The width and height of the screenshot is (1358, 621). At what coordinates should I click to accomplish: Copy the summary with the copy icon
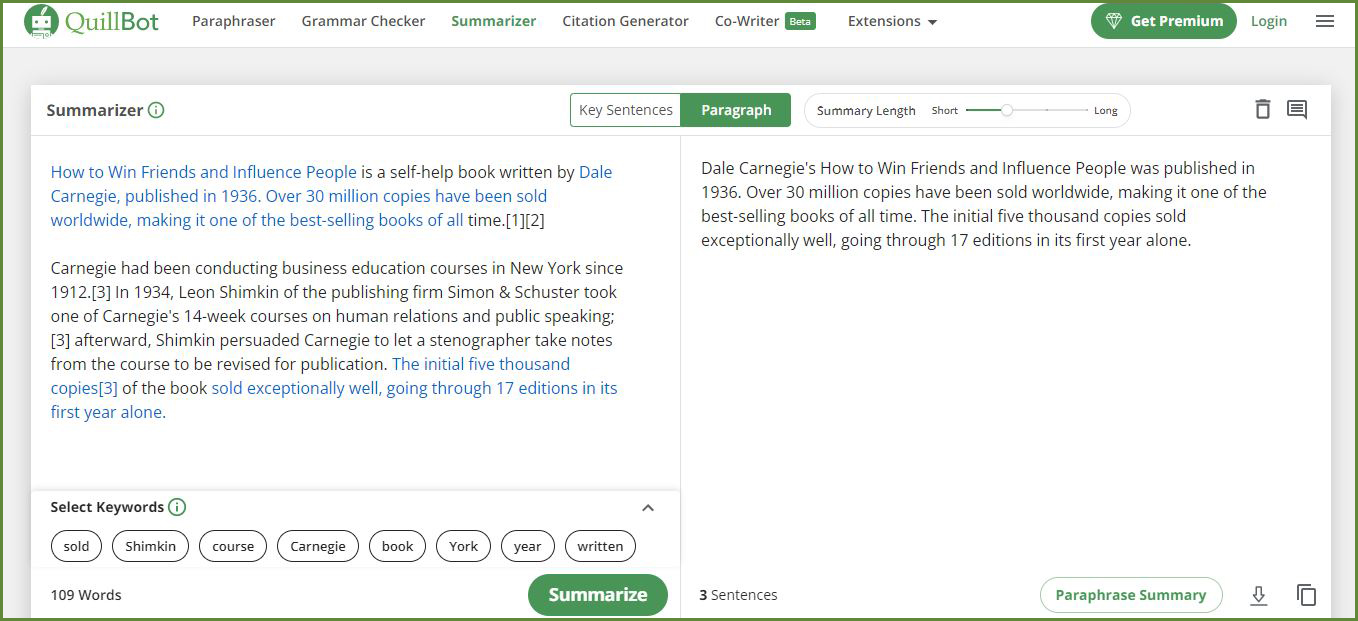point(1306,595)
